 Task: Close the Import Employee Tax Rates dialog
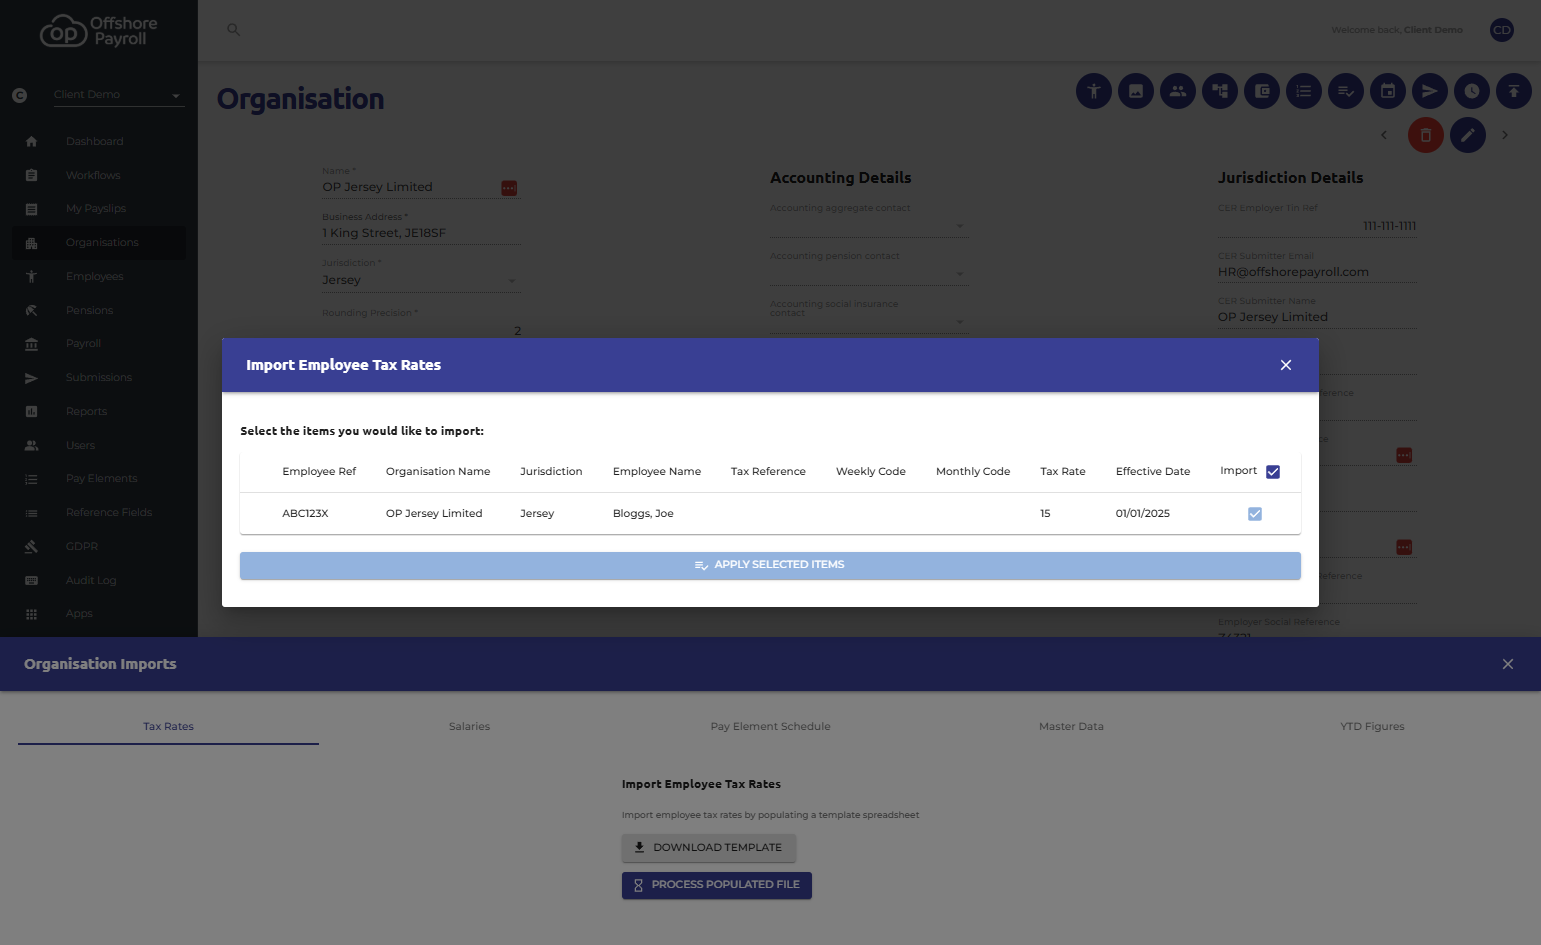pyautogui.click(x=1286, y=365)
